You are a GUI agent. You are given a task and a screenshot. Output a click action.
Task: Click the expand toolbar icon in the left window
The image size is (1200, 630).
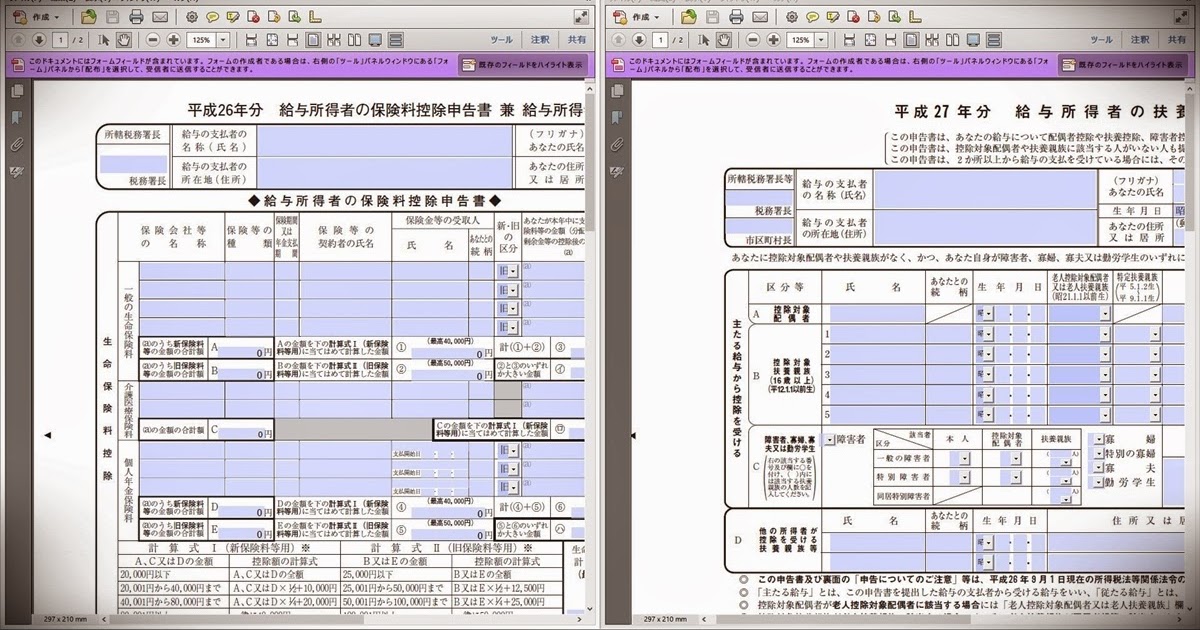581,17
